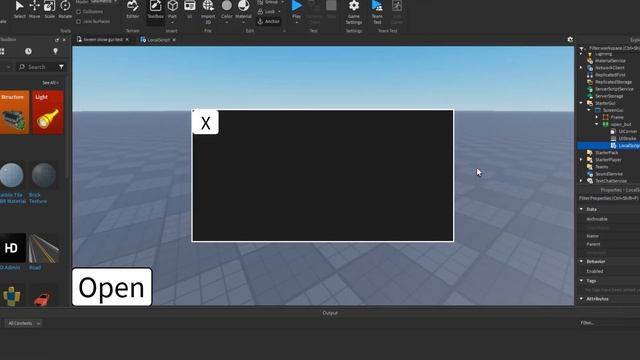Screen dimensions: 640x360
Task: Select UICorner in Explorer
Action: [624, 131]
